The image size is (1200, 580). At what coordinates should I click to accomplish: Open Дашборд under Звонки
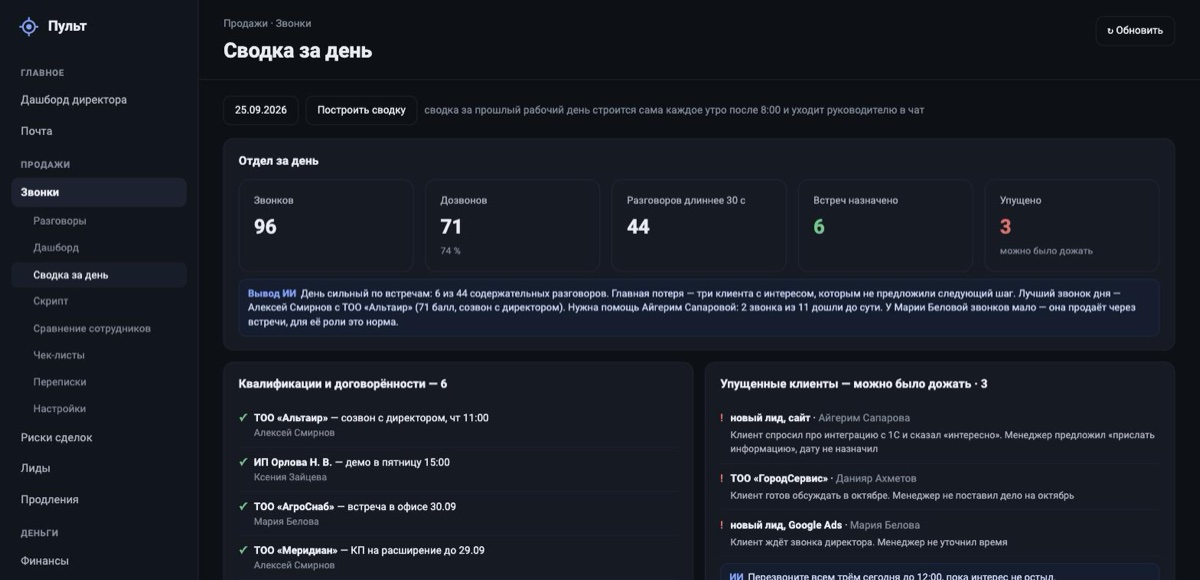tap(56, 247)
